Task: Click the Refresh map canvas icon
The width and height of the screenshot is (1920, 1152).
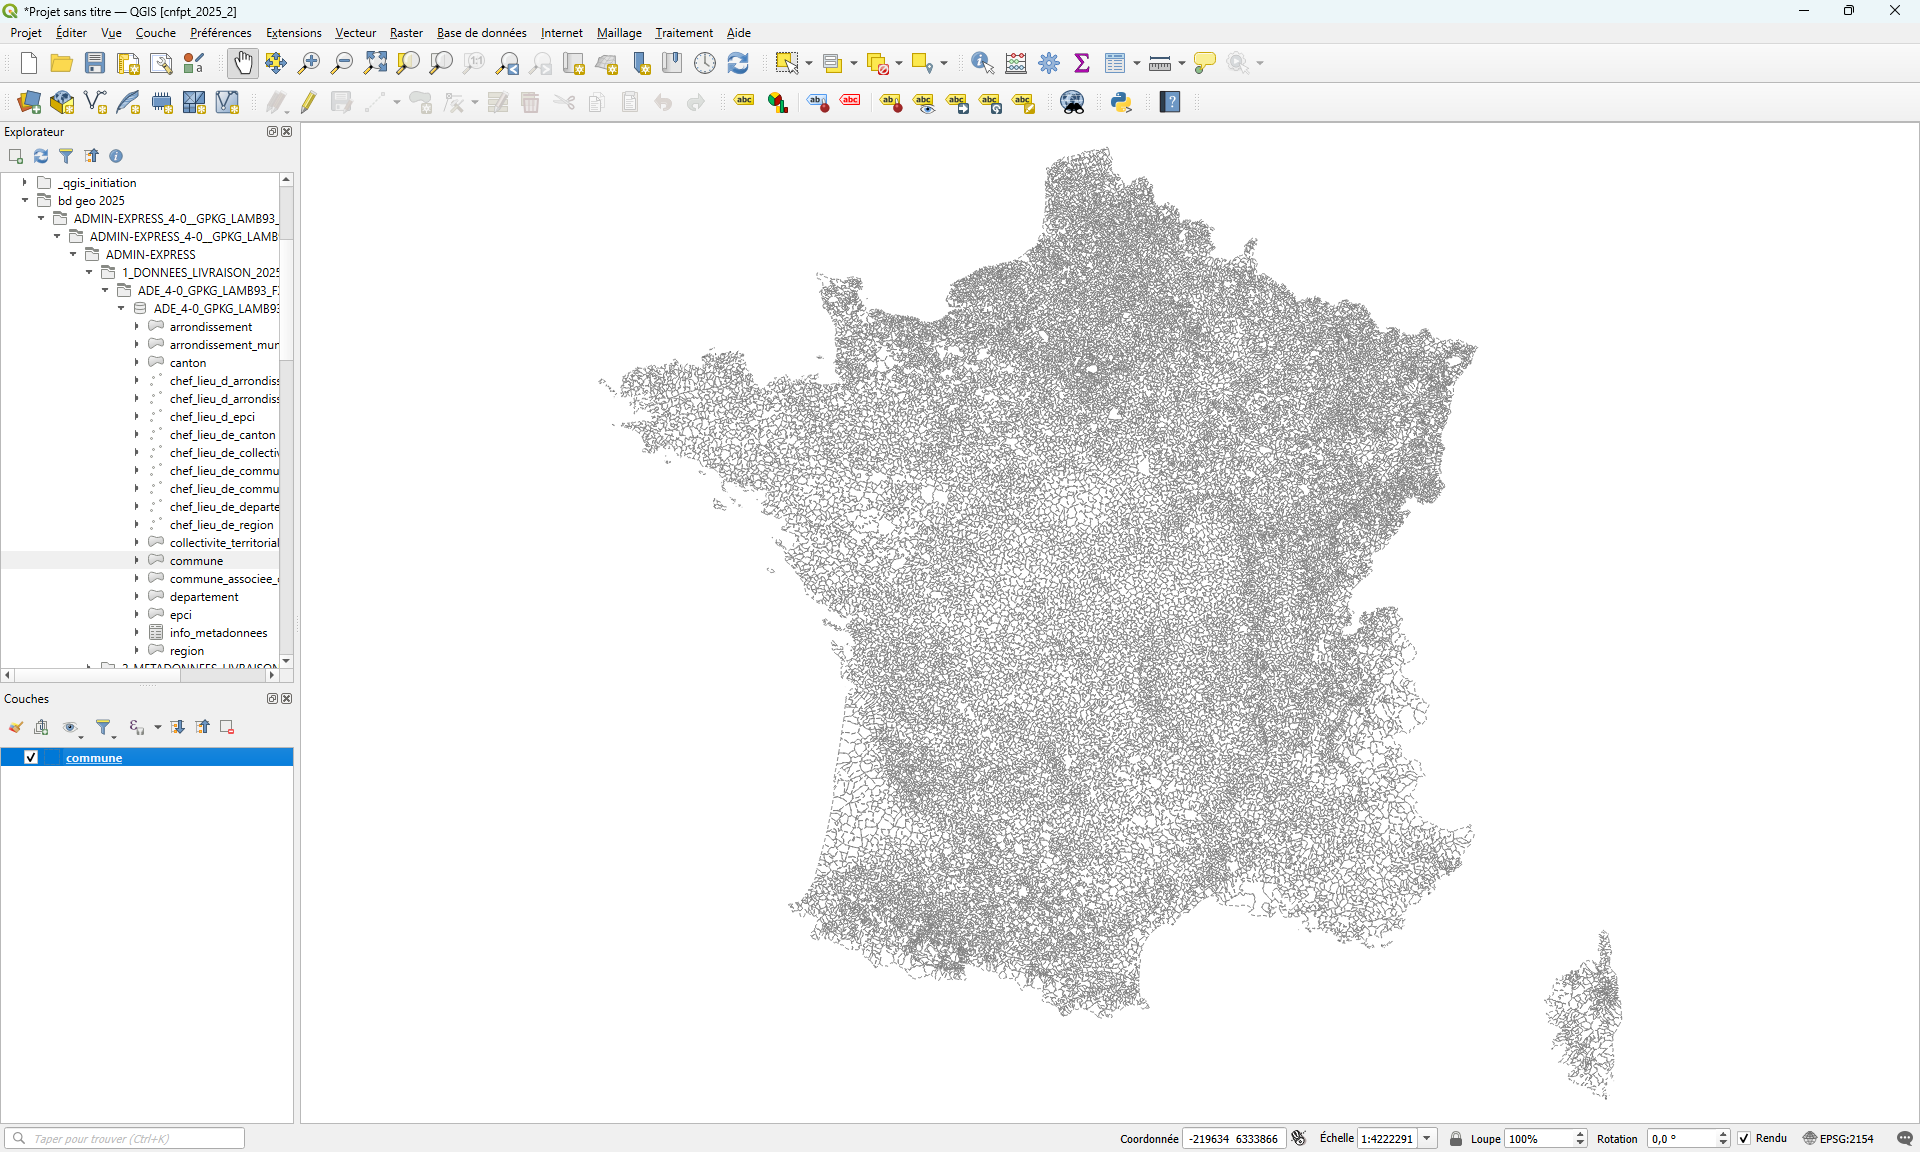Action: tap(738, 62)
